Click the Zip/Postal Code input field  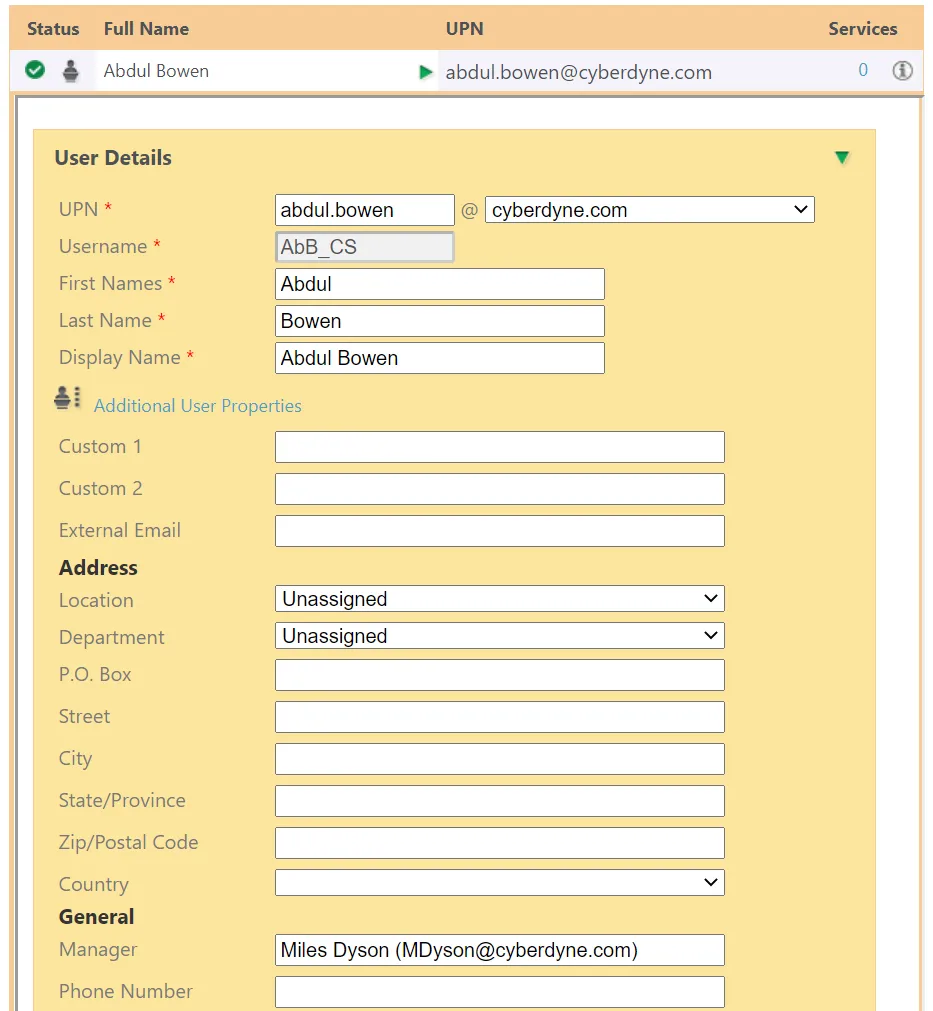[x=499, y=843]
